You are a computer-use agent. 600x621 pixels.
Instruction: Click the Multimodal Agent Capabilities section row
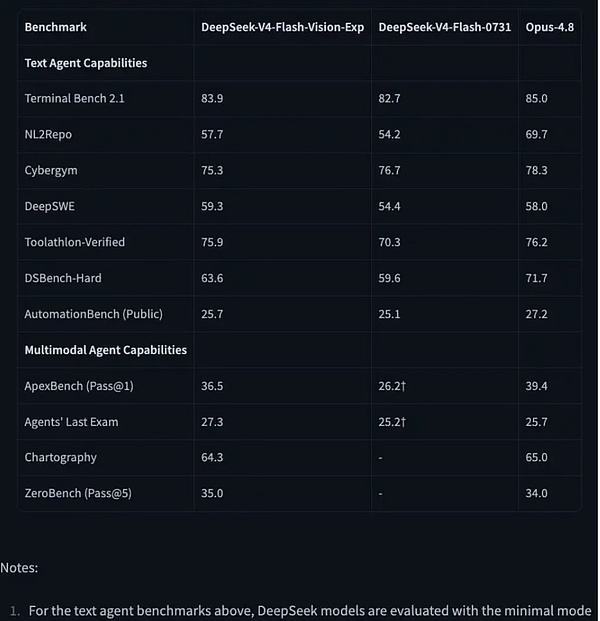(x=299, y=350)
